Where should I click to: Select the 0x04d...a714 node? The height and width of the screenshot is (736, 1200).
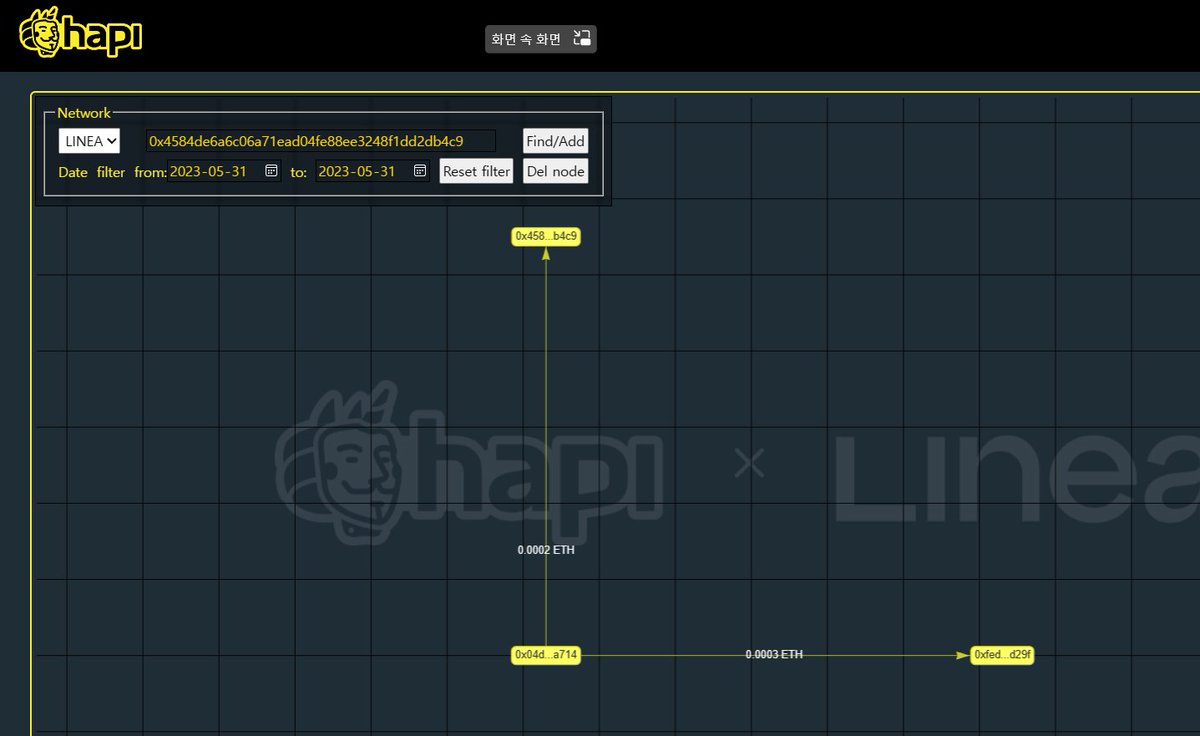(x=546, y=655)
